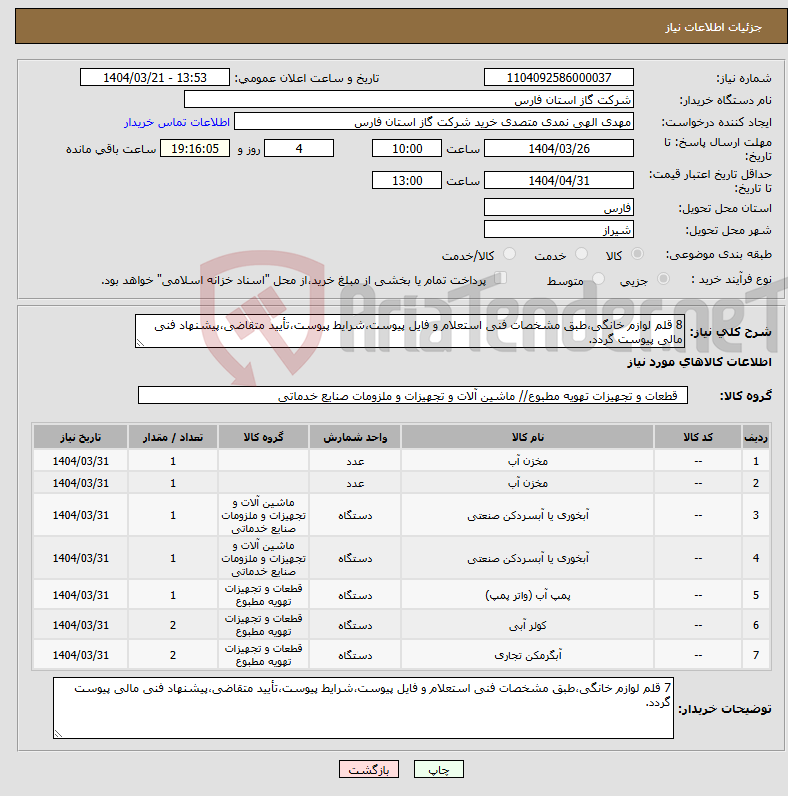Click the ردیف column header

756,437
